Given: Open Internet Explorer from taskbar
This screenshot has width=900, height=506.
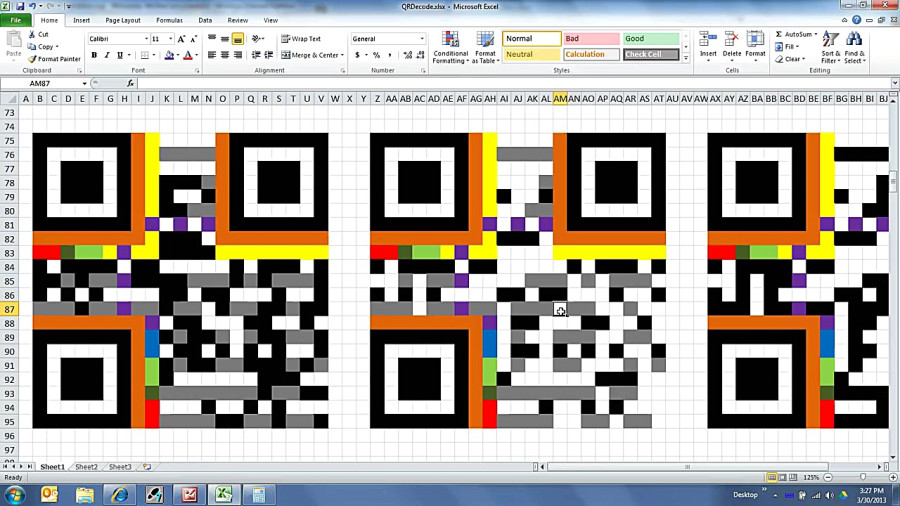Looking at the screenshot, I should [119, 495].
